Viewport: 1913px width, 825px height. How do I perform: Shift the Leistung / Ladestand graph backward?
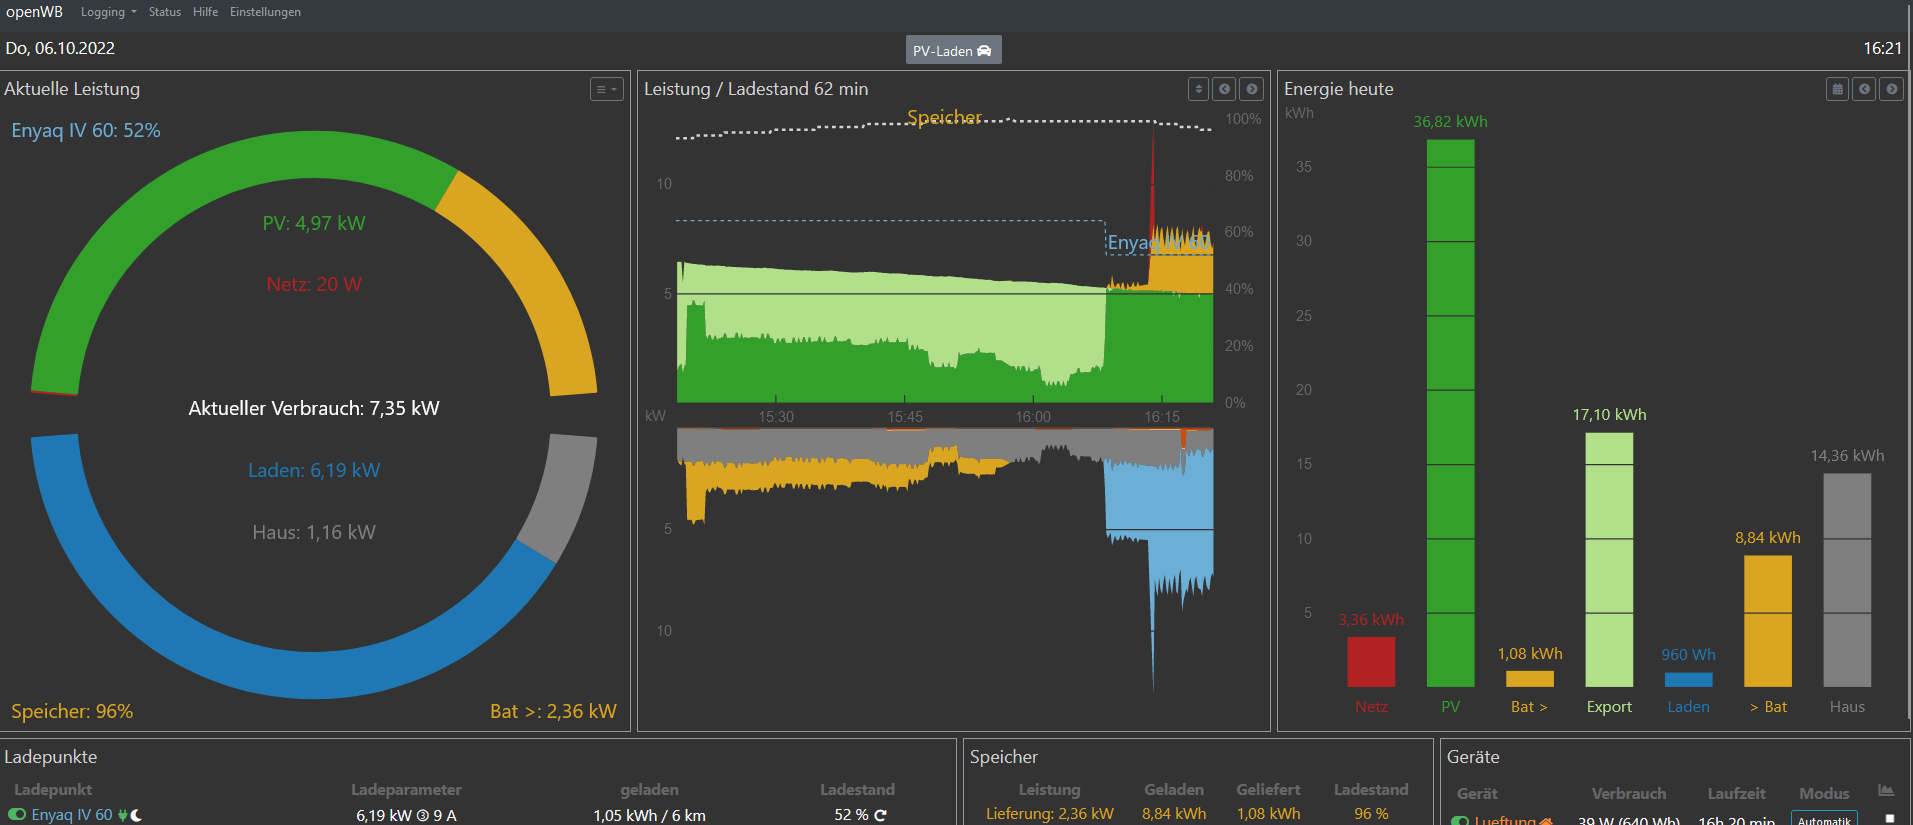tap(1224, 89)
